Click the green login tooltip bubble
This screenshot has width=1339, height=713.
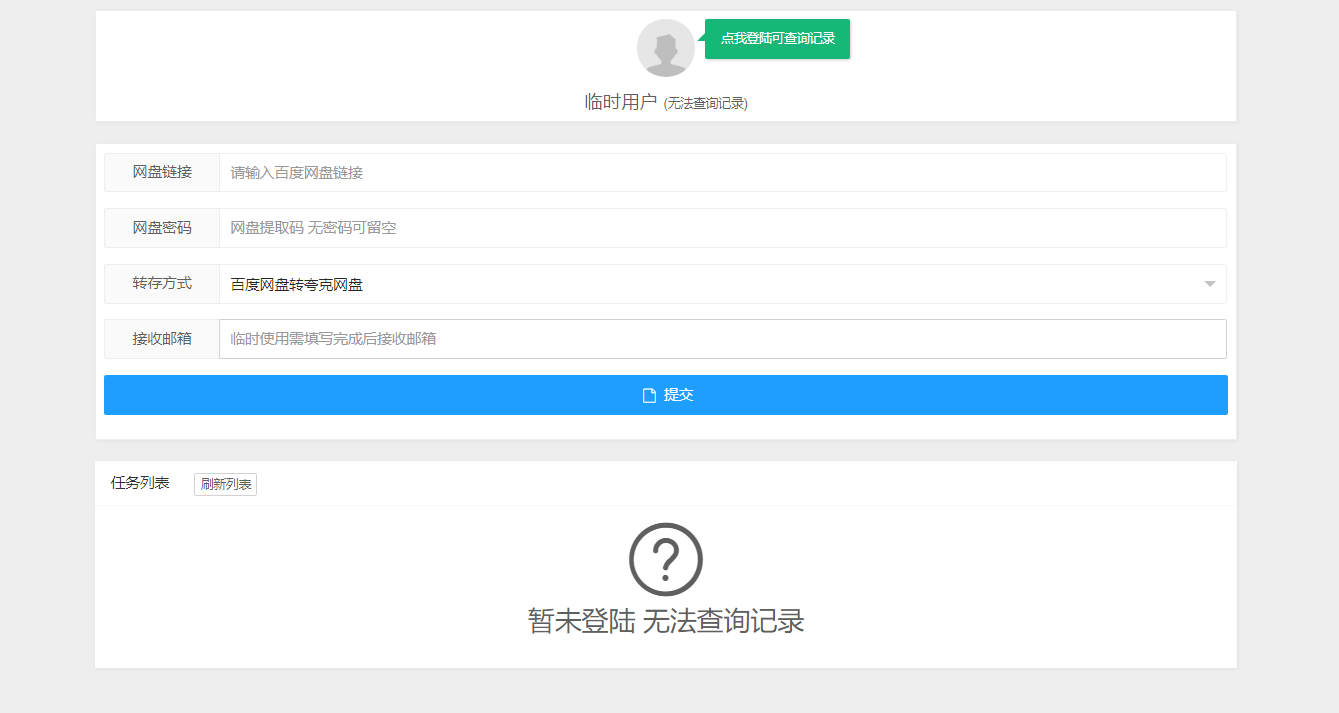(x=777, y=39)
